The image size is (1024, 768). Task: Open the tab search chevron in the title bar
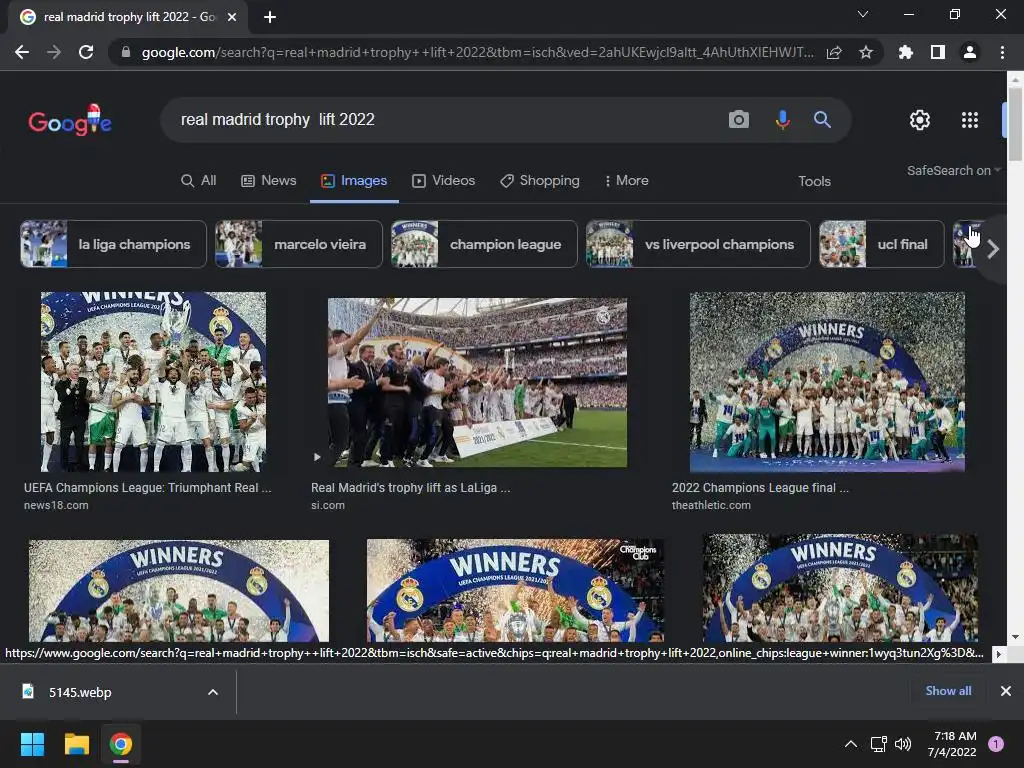[x=863, y=14]
